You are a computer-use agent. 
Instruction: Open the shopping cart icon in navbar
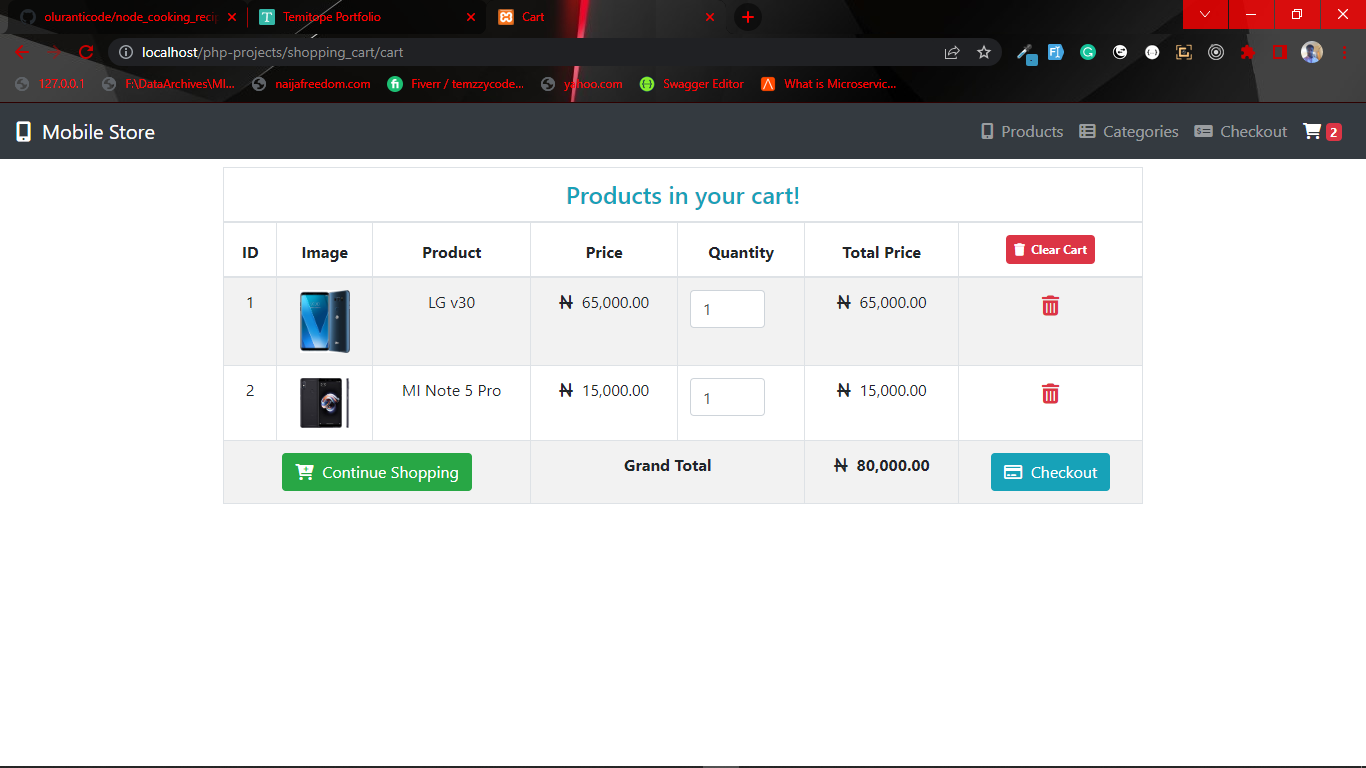[x=1312, y=132]
